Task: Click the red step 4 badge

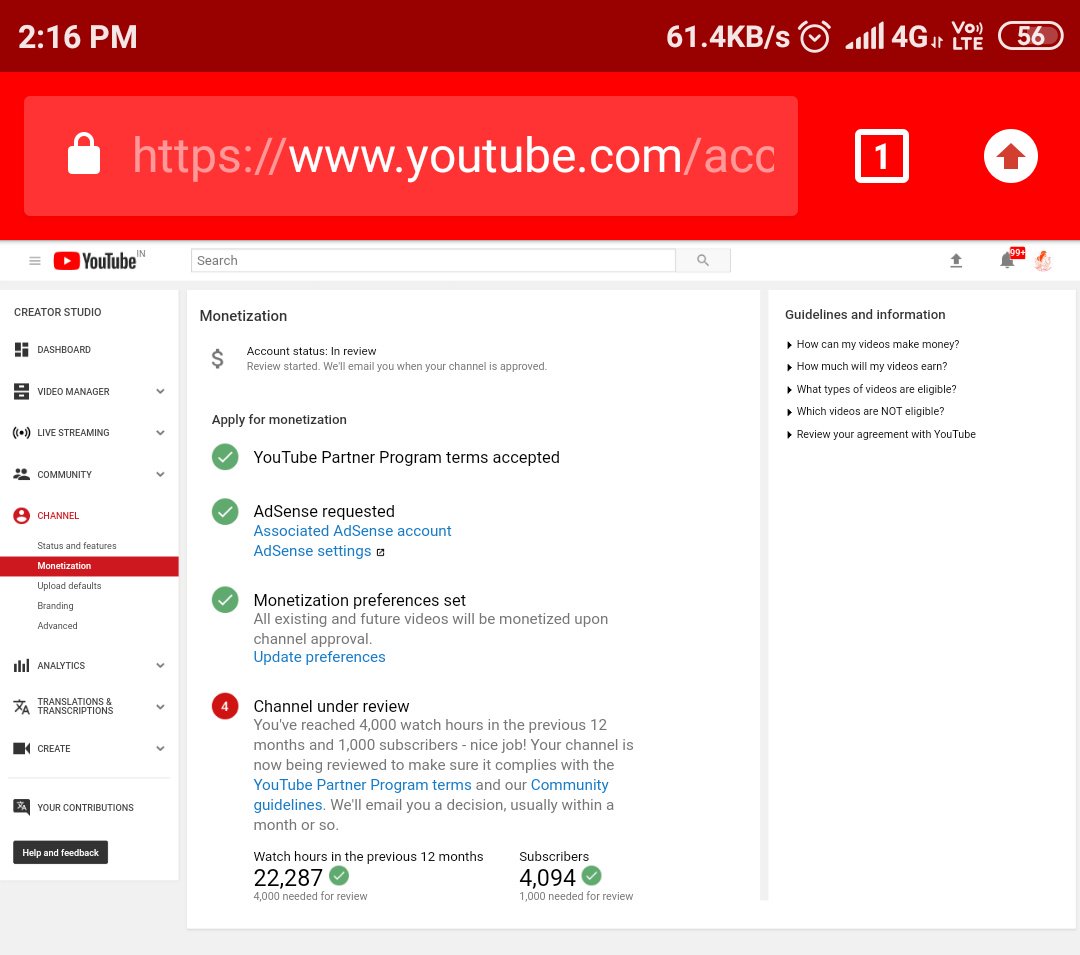Action: pyautogui.click(x=225, y=706)
